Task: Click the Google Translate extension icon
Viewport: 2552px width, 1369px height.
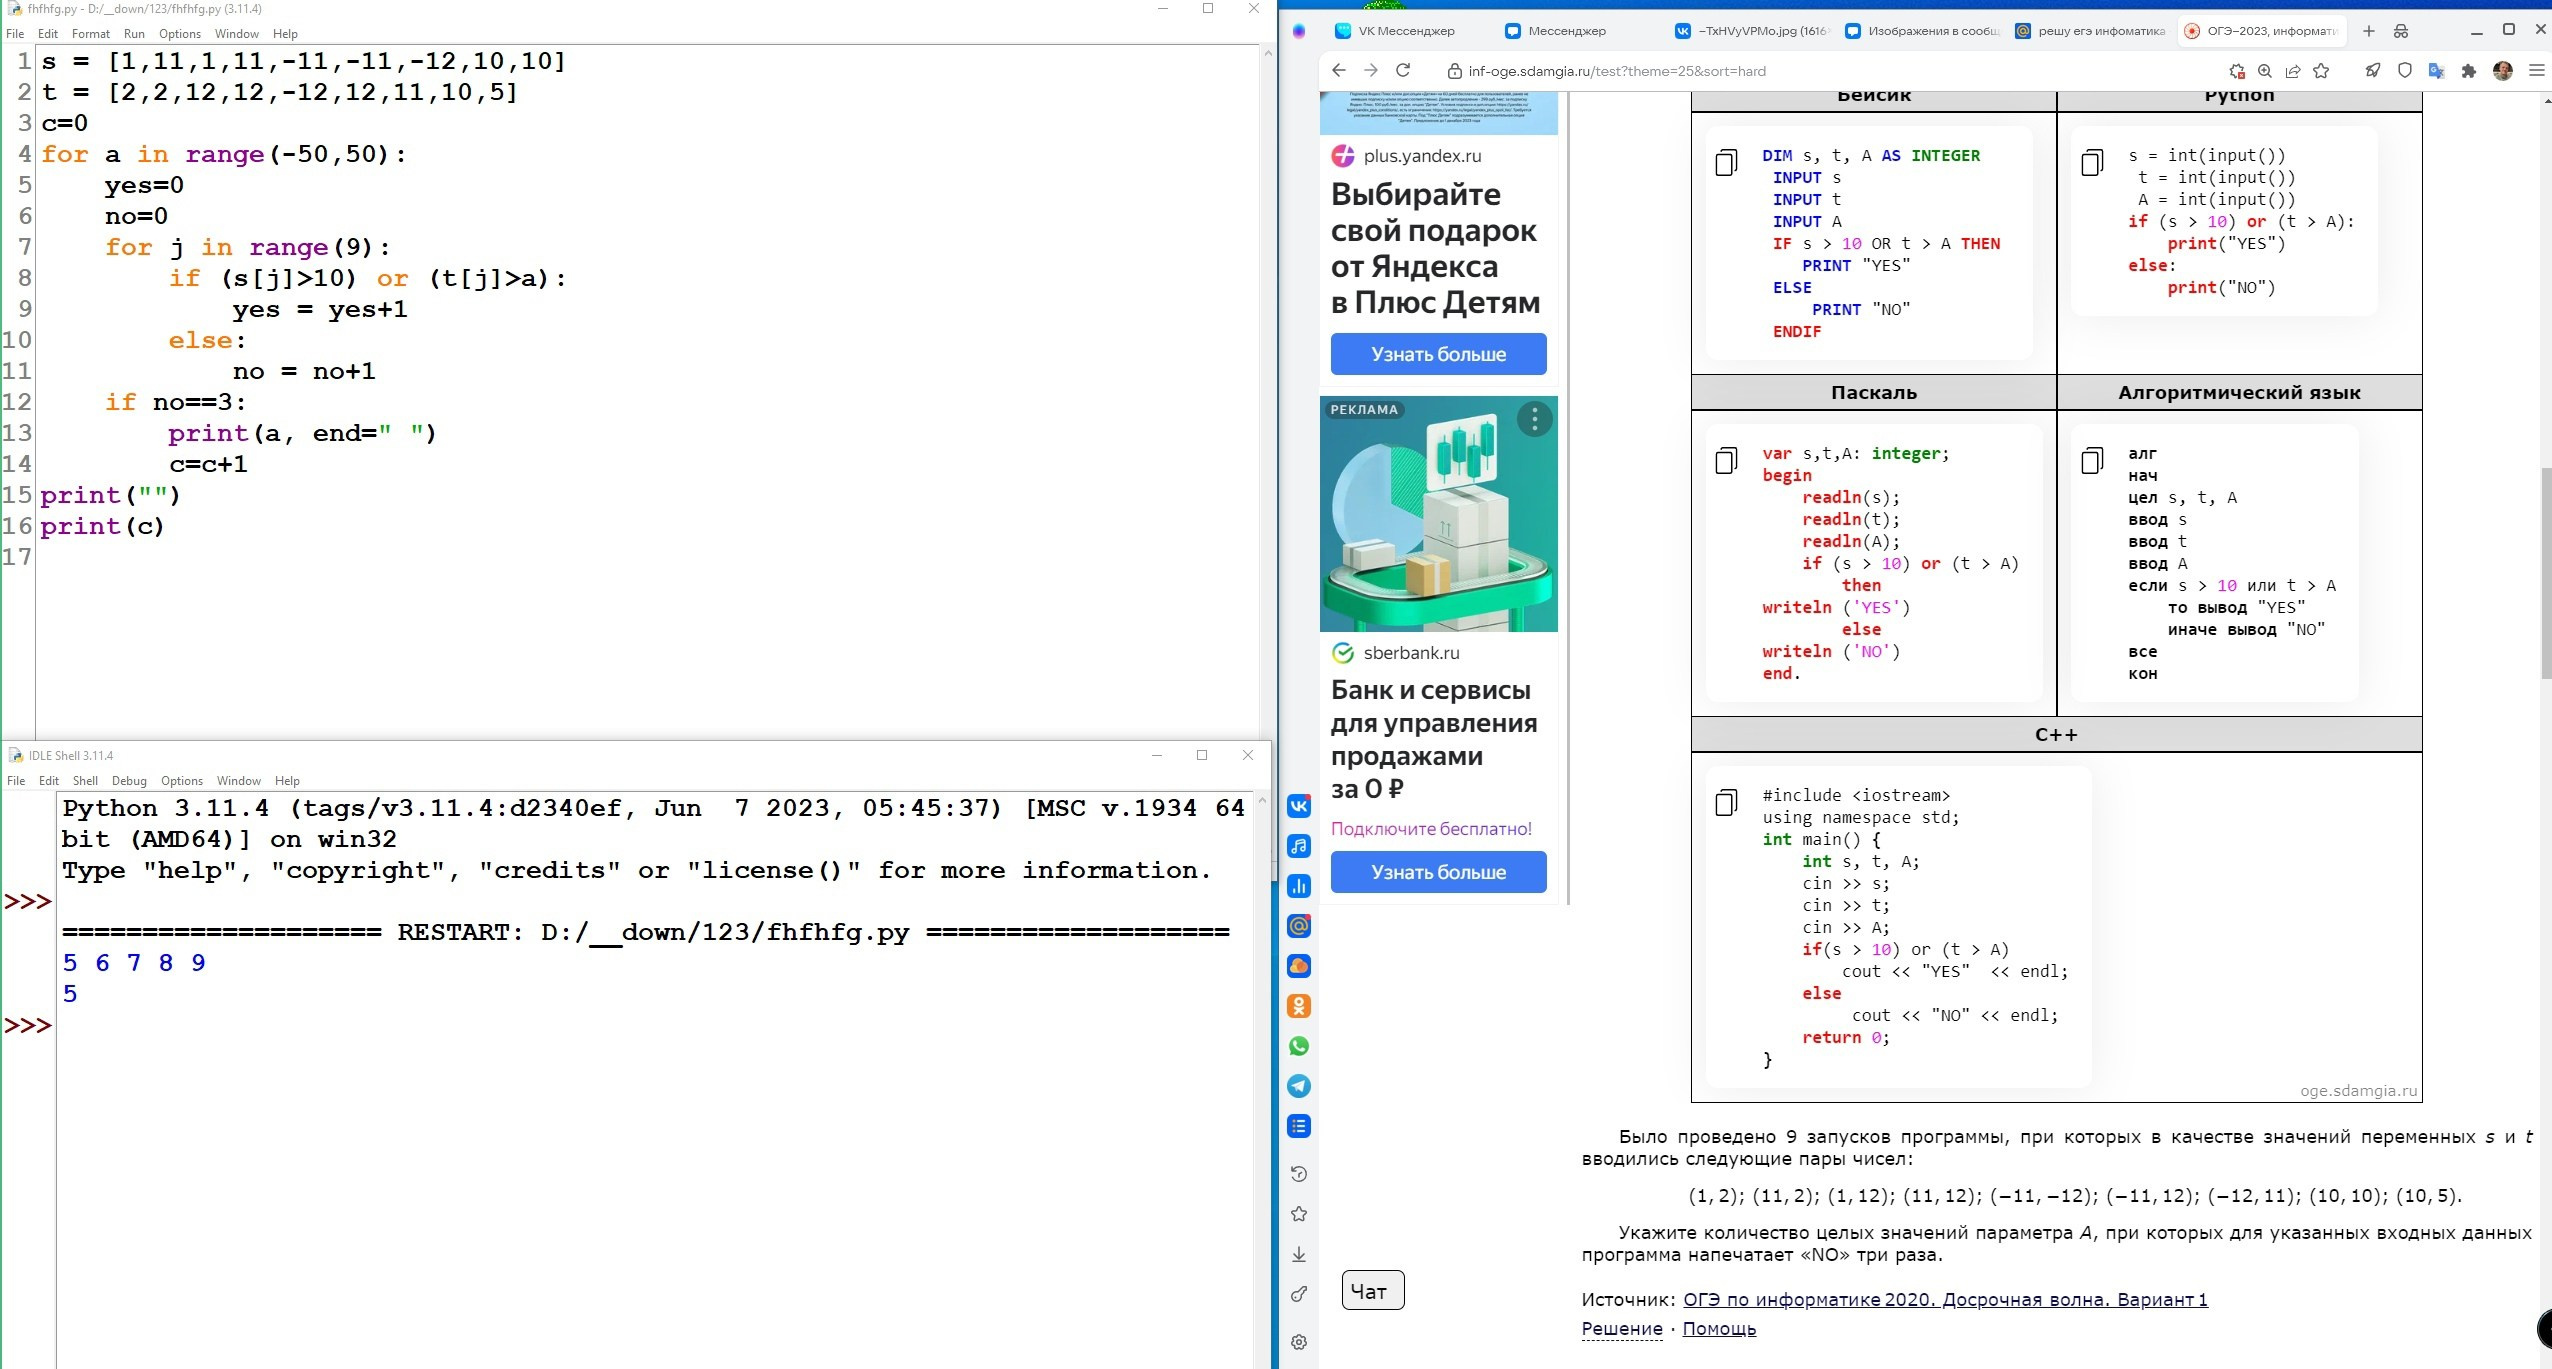Action: (x=2437, y=71)
